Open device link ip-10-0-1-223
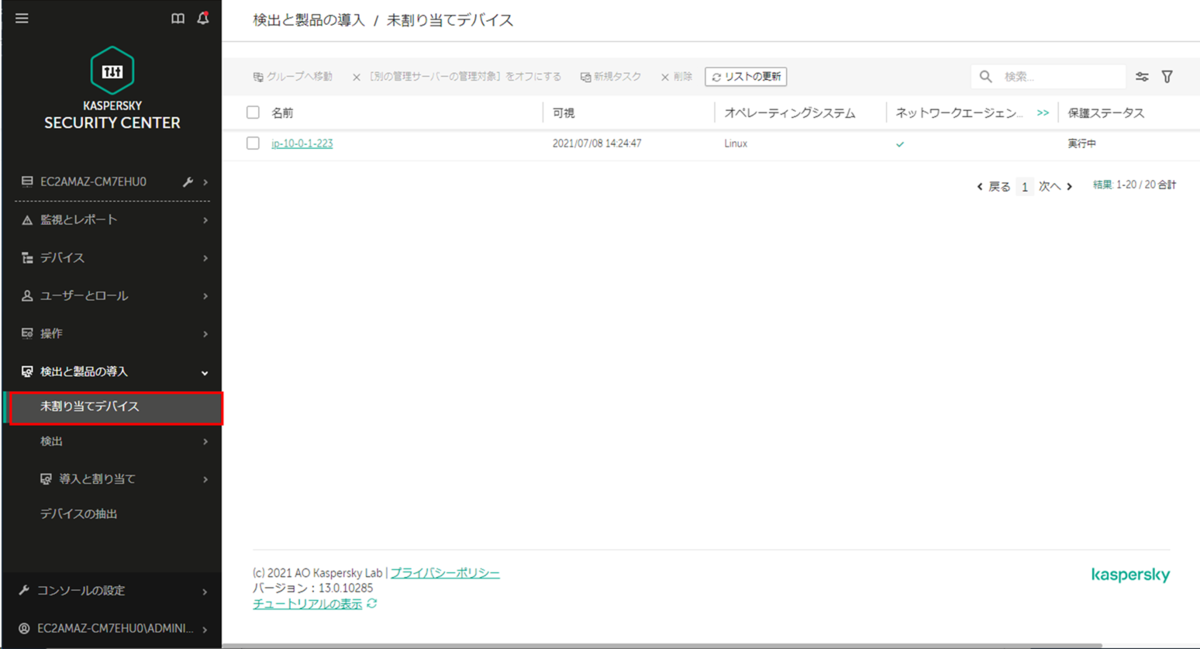 [302, 144]
